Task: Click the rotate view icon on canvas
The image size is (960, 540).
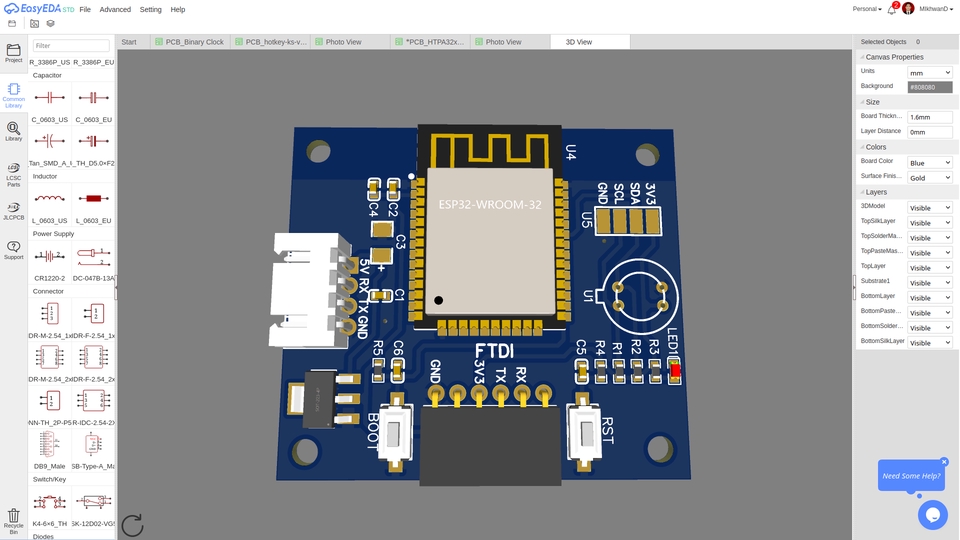Action: point(132,525)
